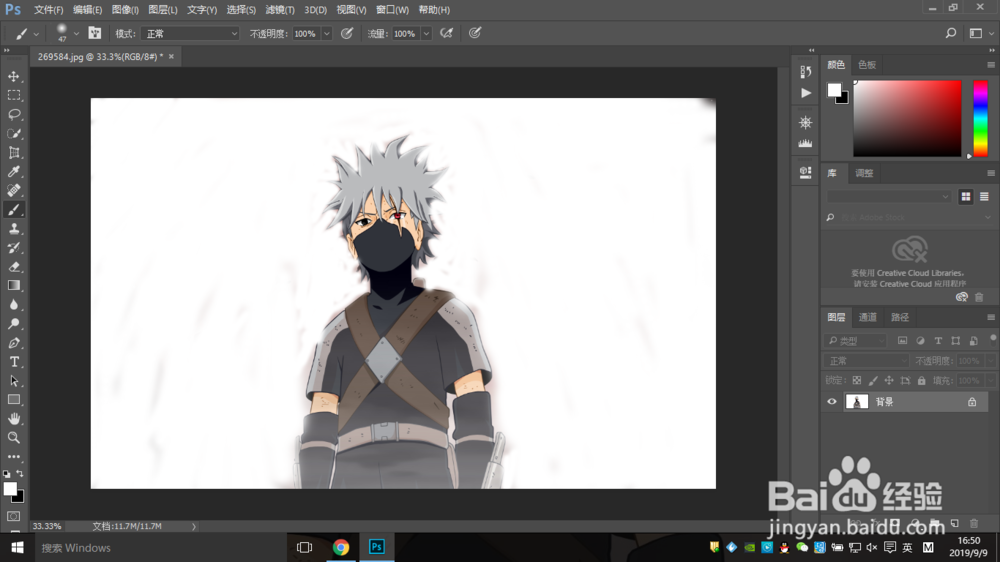Select the Lasso tool
Screen dimensions: 1000x562
click(x=14, y=115)
